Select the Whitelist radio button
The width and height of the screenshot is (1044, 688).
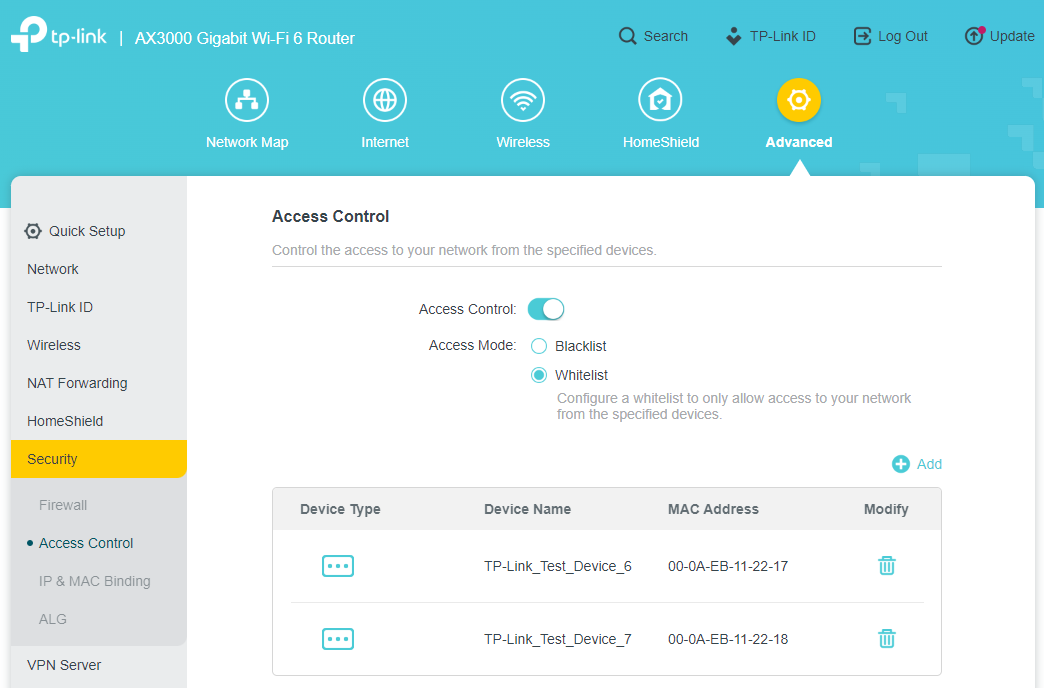click(x=539, y=375)
